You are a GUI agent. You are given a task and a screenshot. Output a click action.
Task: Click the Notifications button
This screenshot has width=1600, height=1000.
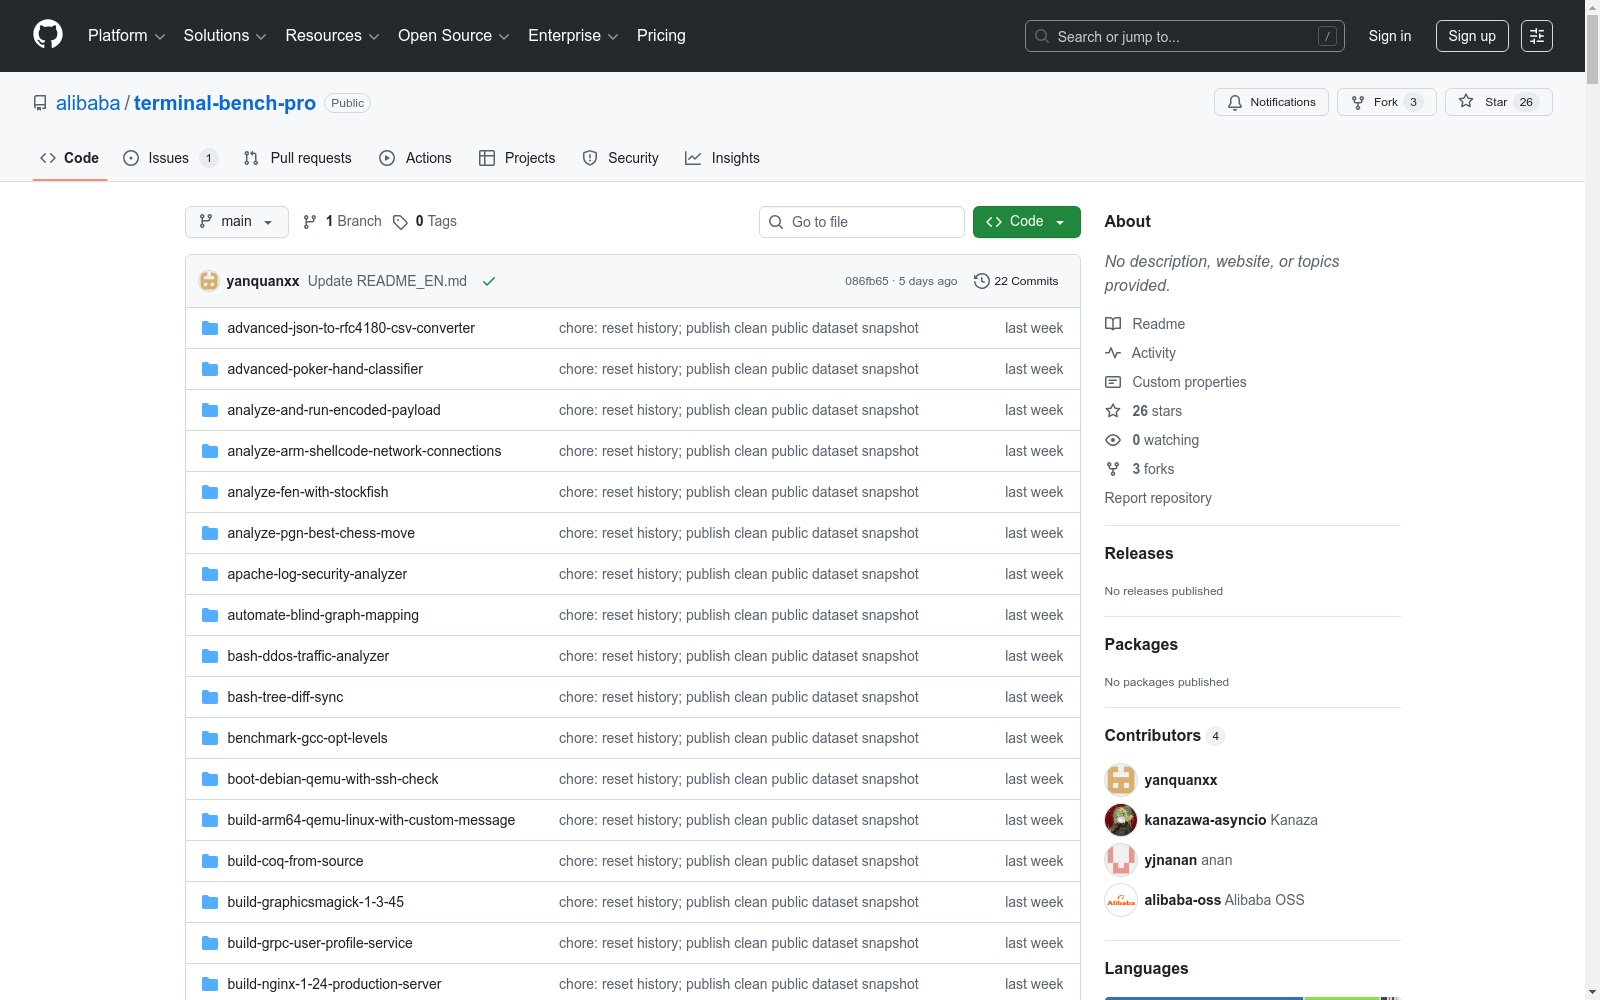tap(1271, 102)
